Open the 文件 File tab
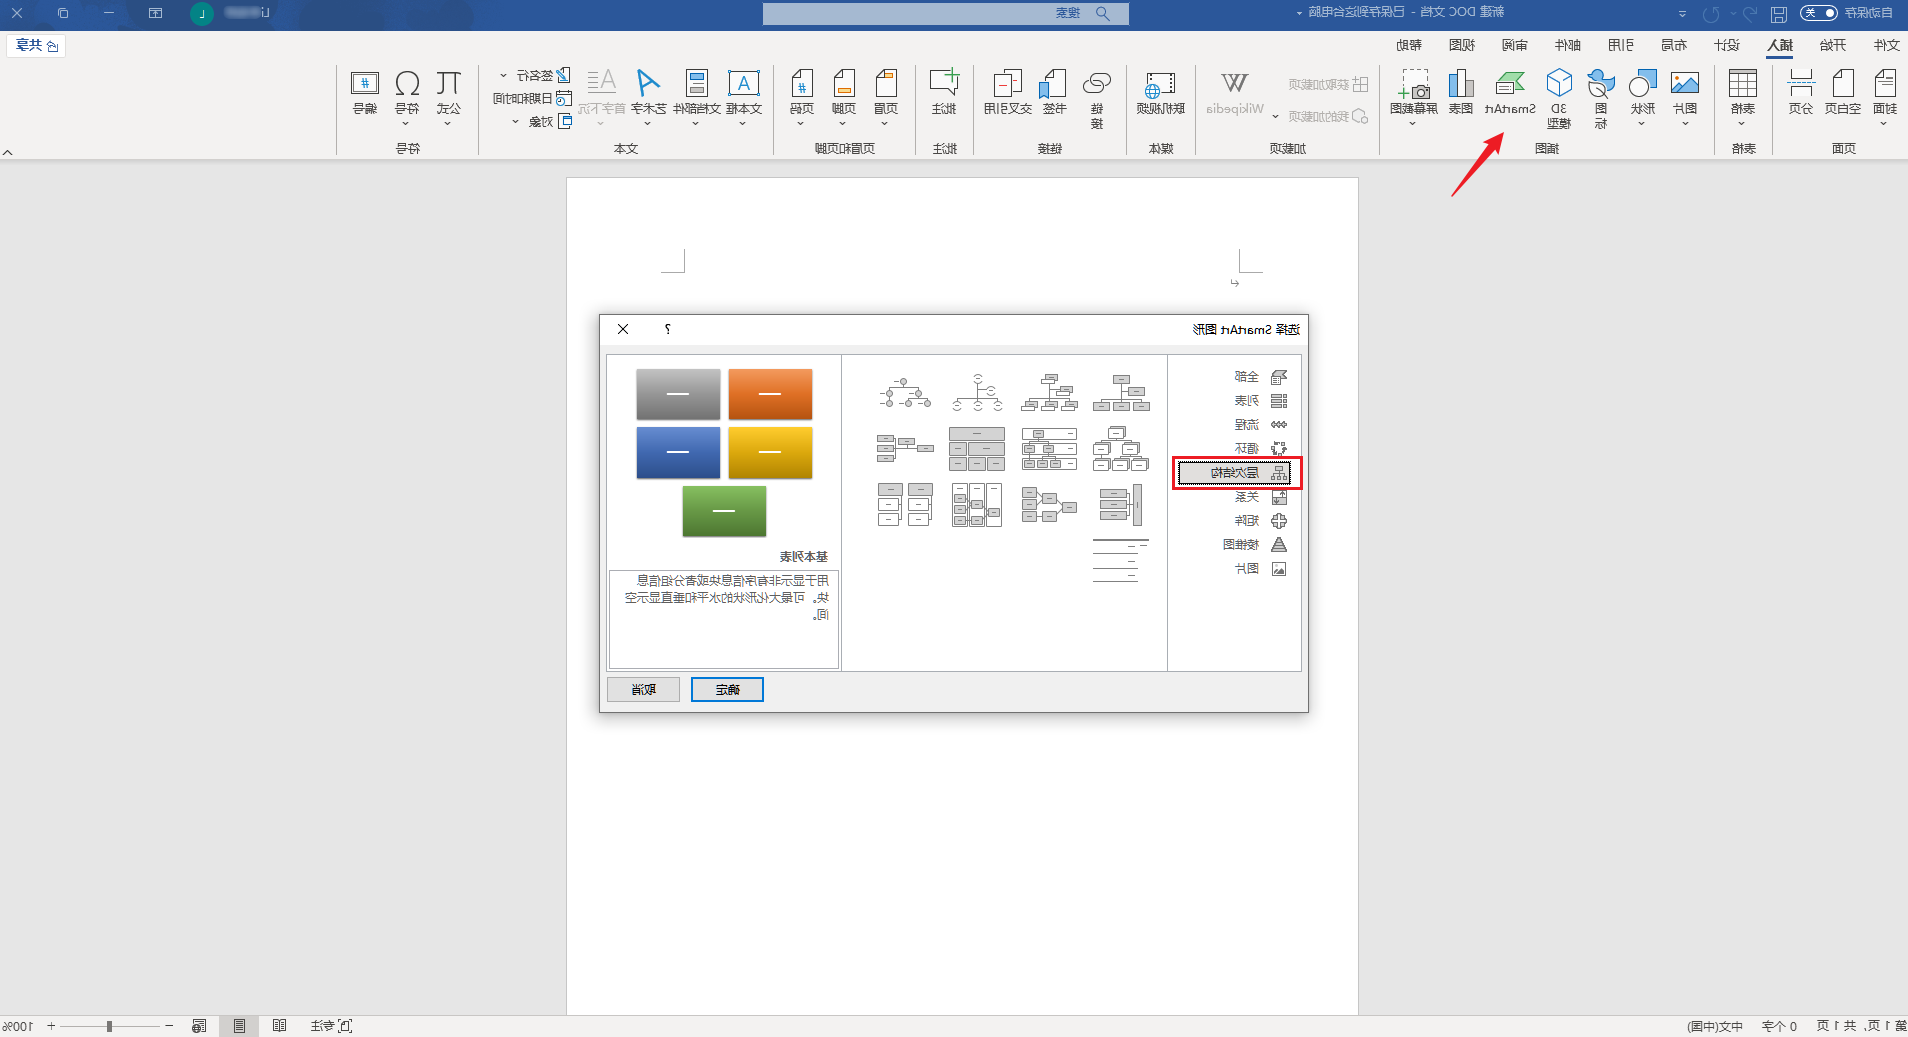1908x1037 pixels. click(1886, 45)
